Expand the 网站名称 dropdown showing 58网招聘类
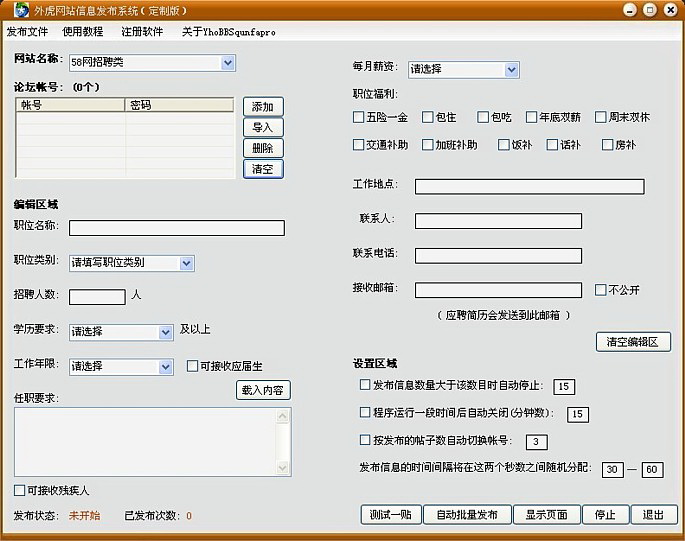The image size is (685, 541). (152, 63)
